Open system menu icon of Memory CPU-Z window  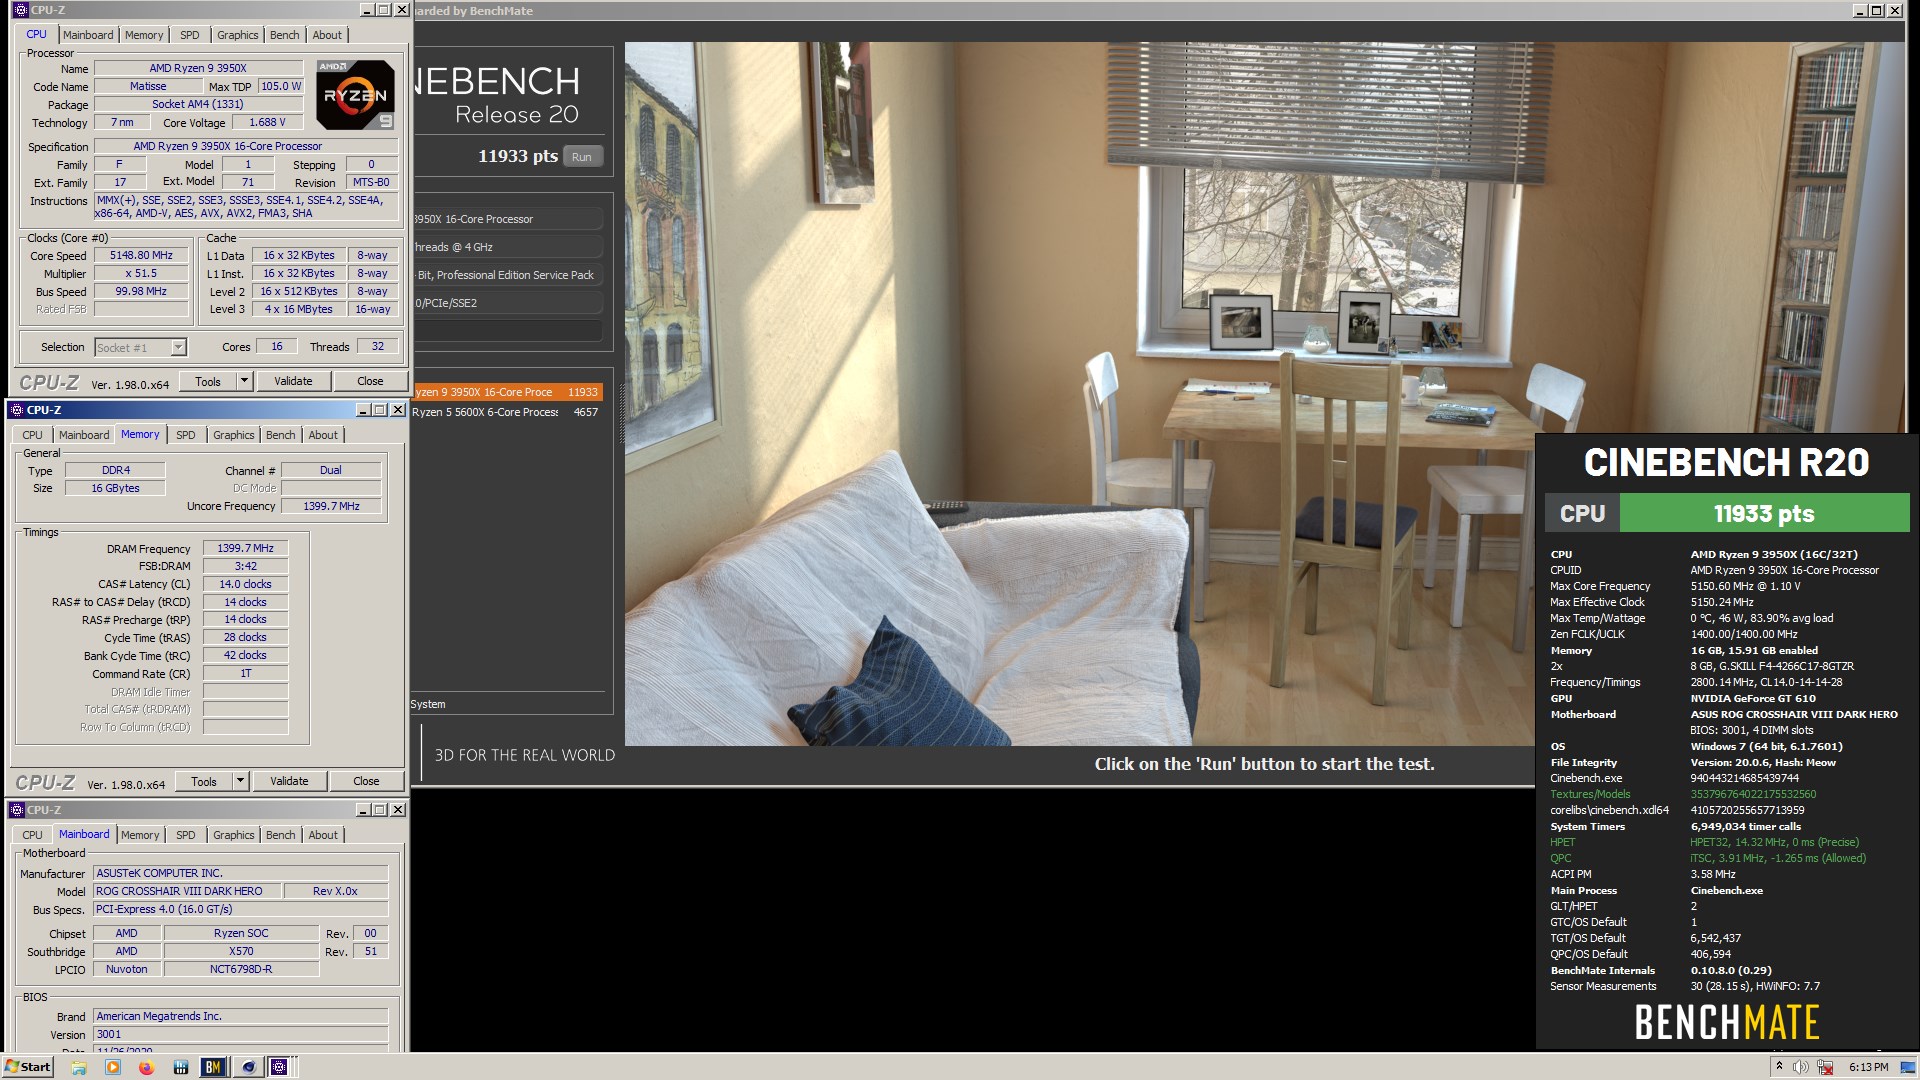click(16, 410)
